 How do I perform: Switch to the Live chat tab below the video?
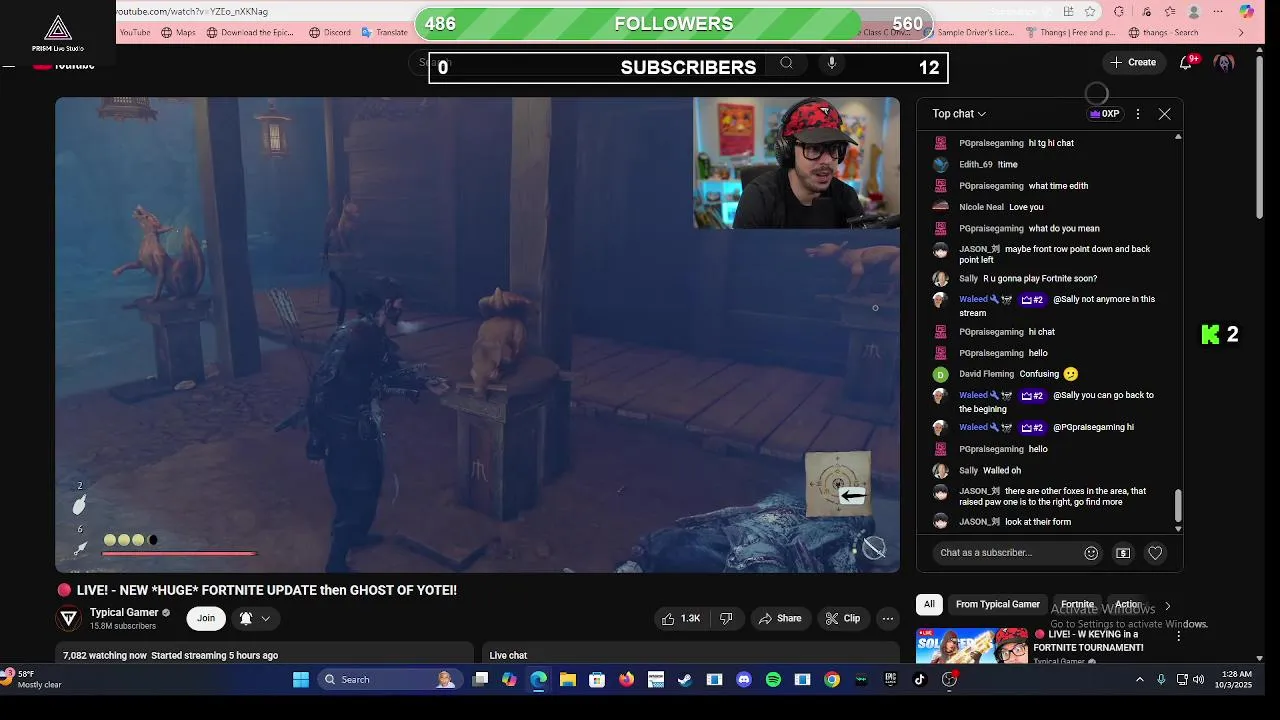tap(508, 655)
